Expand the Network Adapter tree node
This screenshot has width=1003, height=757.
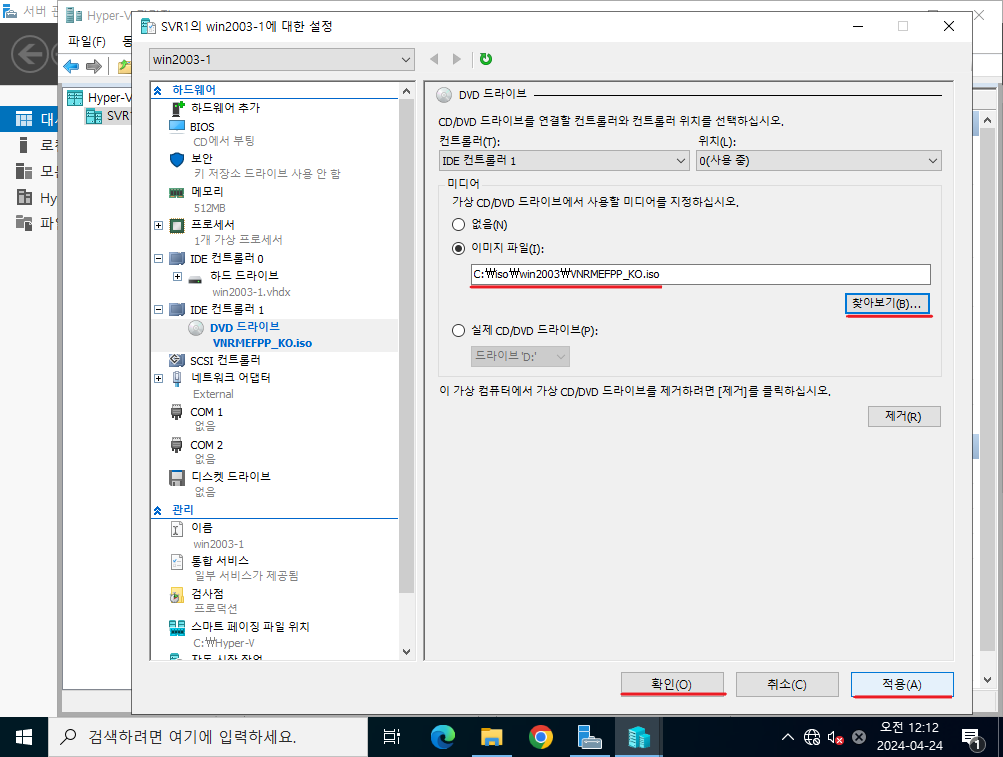159,378
